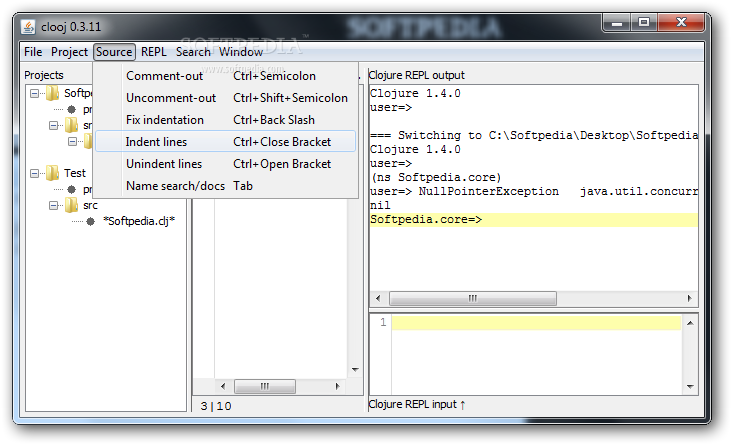732x445 pixels.
Task: Click into the REPL input line 1
Action: [536, 323]
